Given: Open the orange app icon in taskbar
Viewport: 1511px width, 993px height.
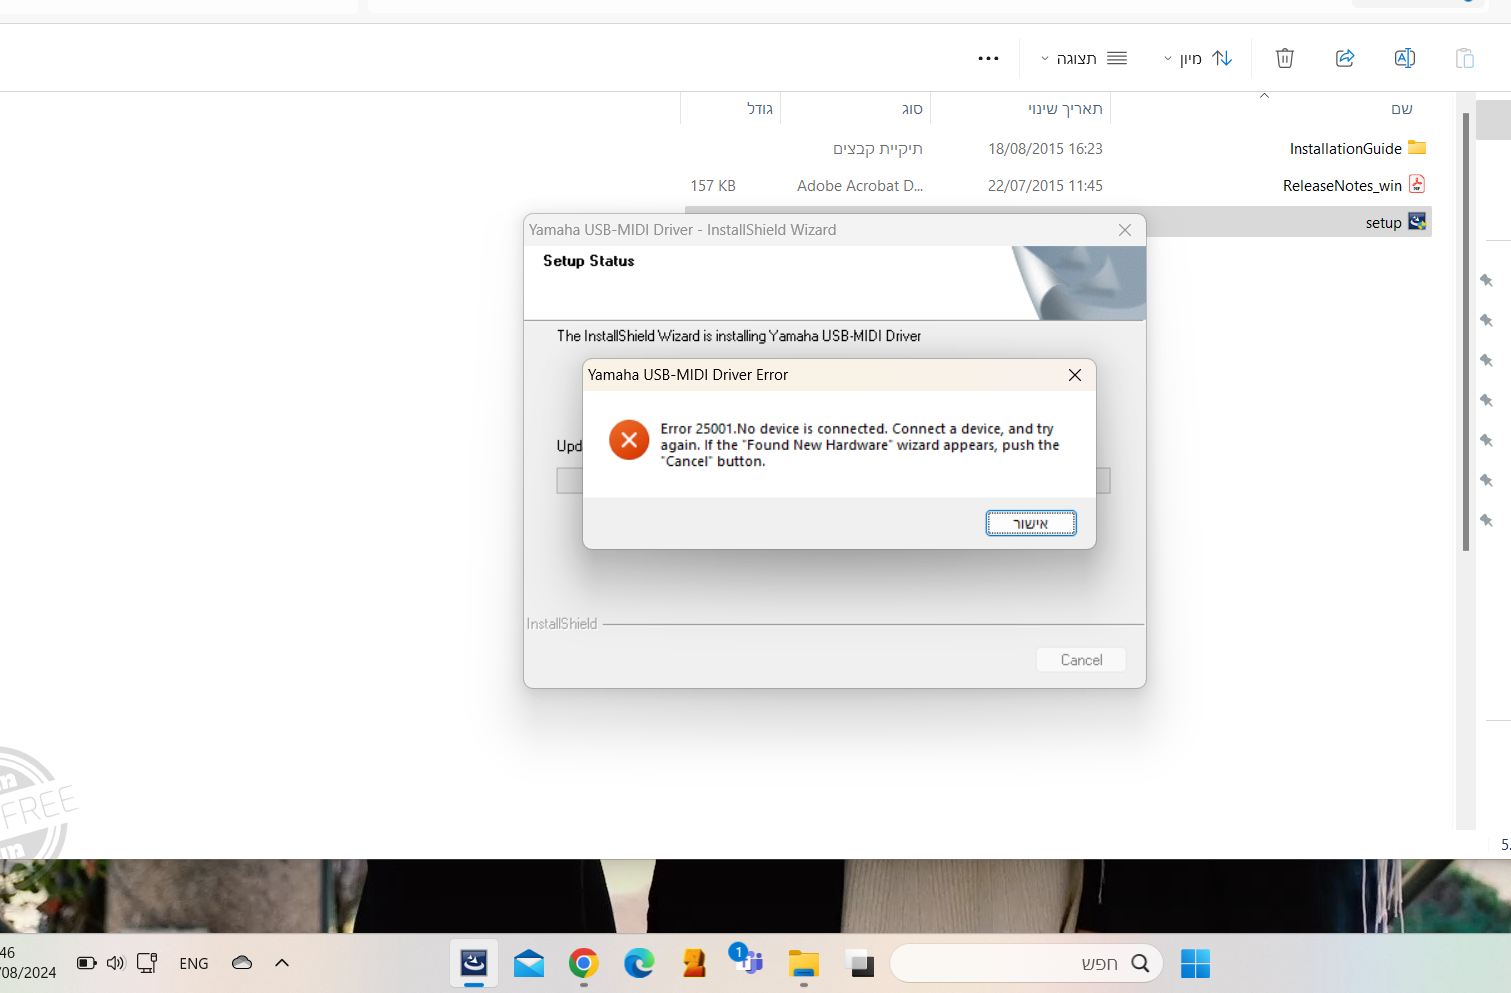Looking at the screenshot, I should tap(694, 963).
